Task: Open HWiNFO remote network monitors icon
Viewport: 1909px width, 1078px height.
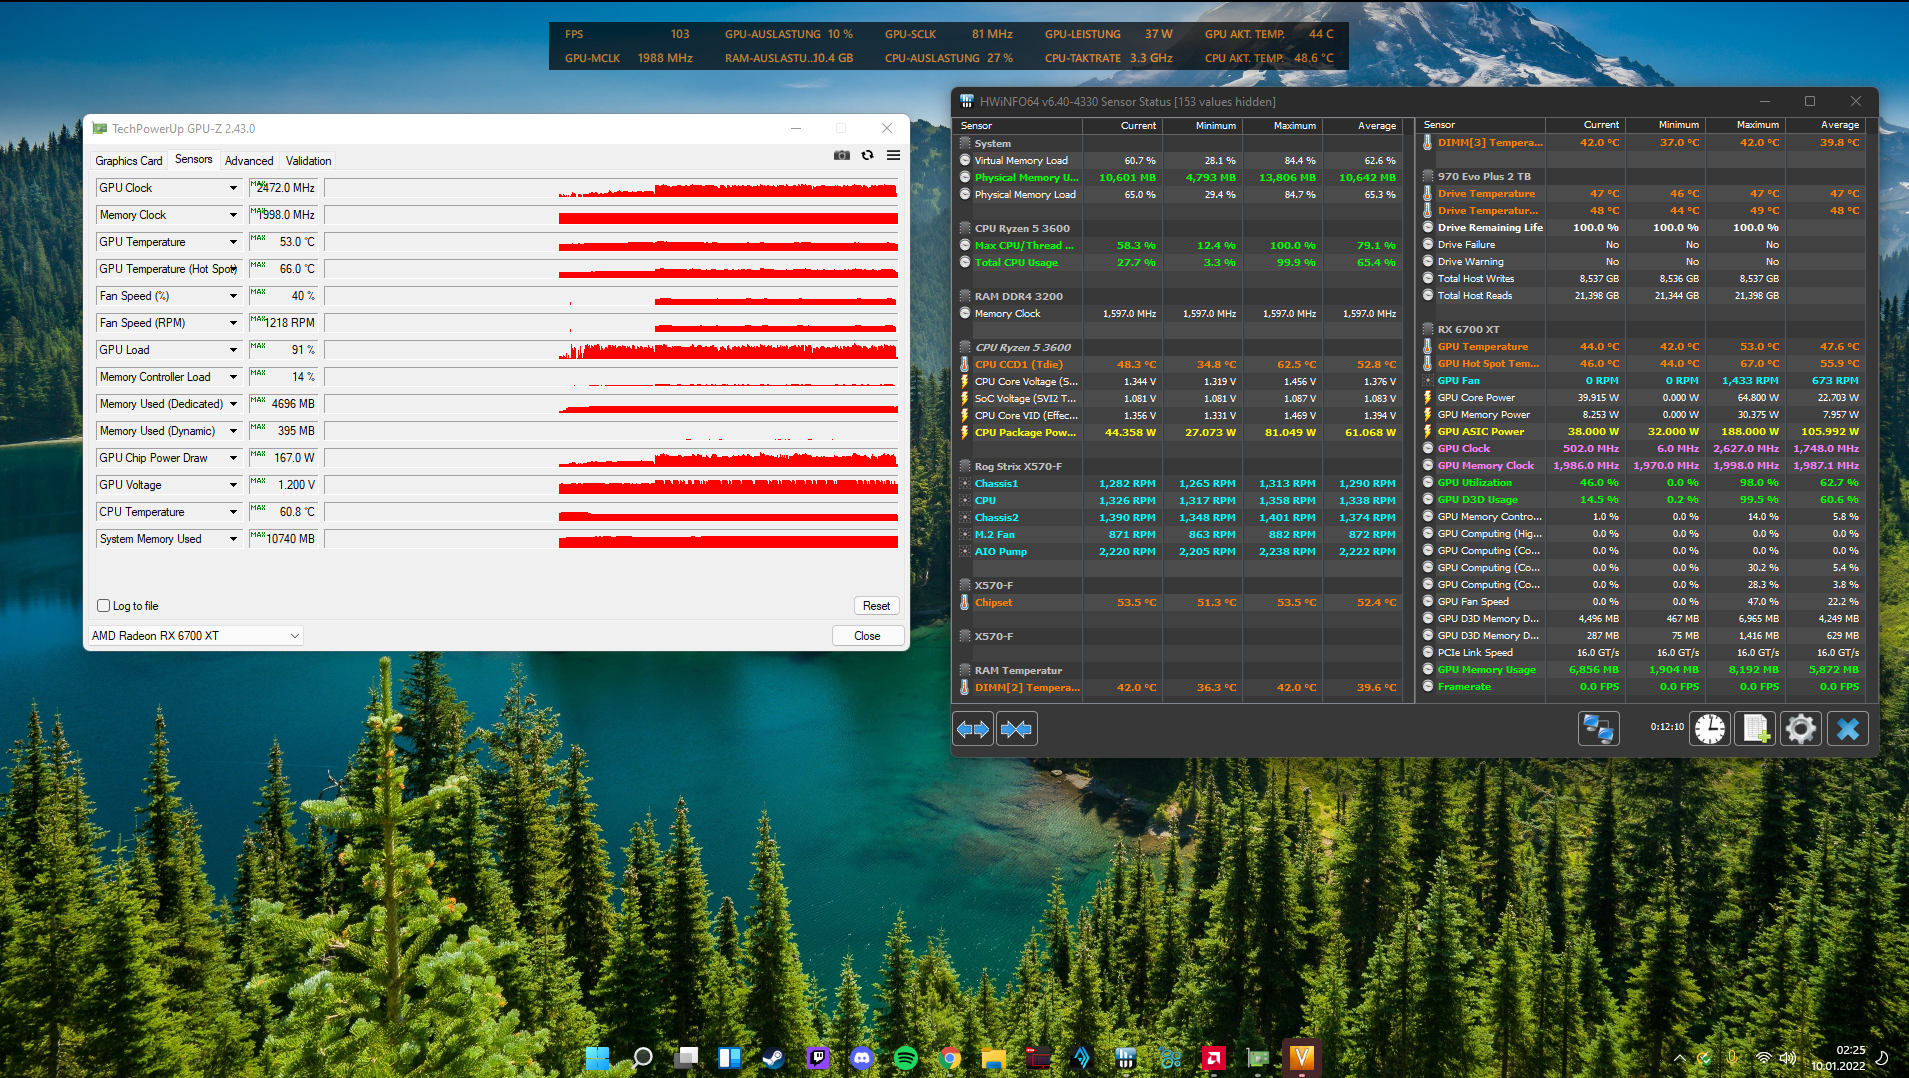Action: [1598, 729]
